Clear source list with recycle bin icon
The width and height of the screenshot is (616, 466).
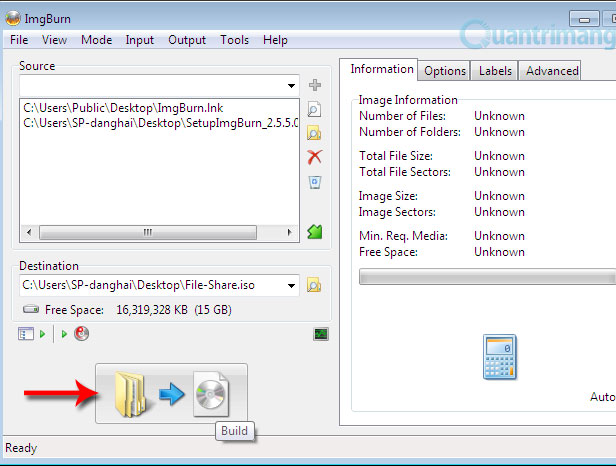pyautogui.click(x=315, y=182)
